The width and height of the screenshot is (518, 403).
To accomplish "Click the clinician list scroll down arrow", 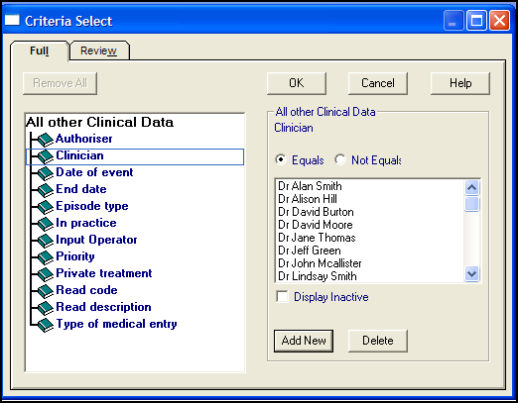I will [472, 274].
